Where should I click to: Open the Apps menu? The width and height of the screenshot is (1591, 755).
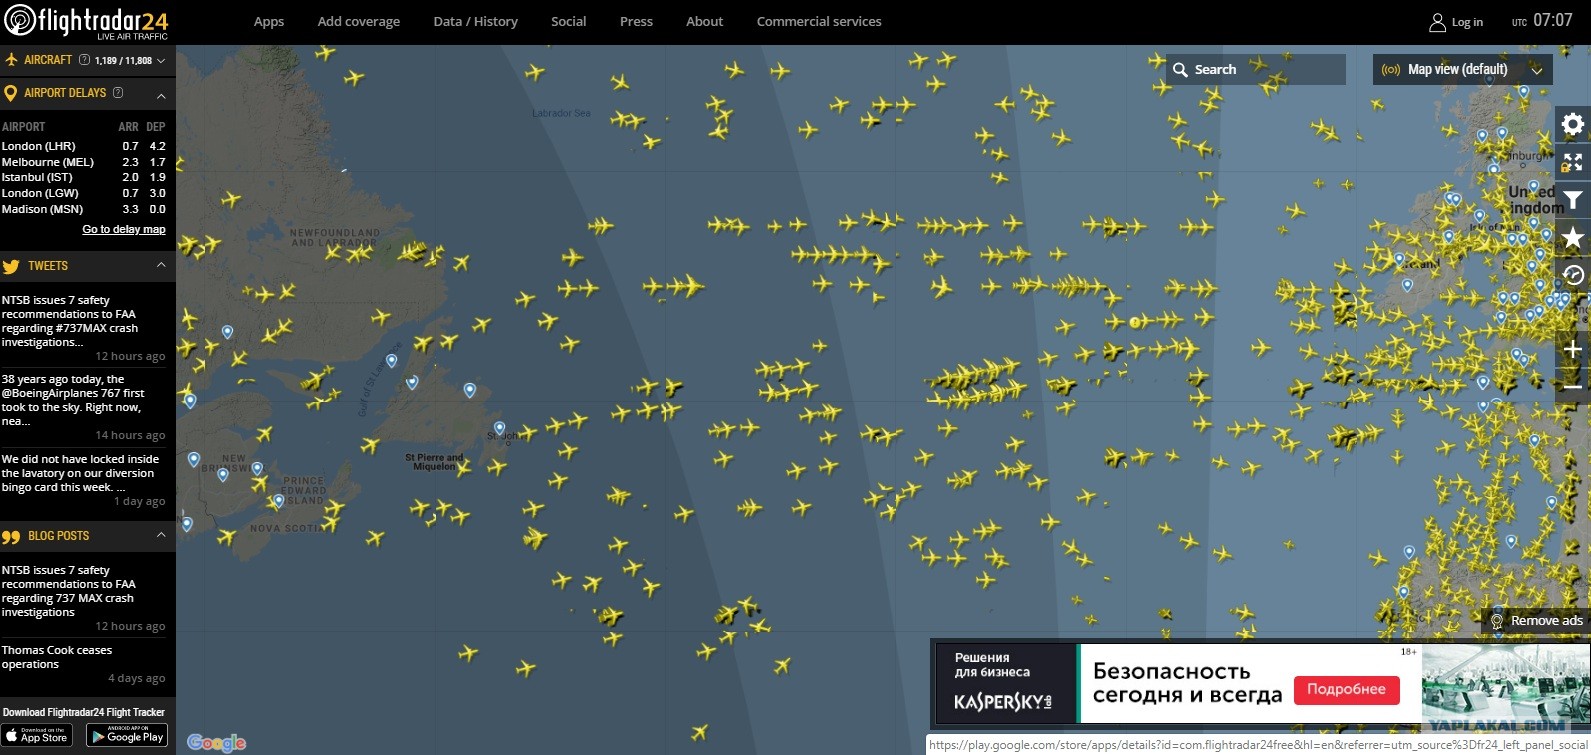click(x=269, y=22)
